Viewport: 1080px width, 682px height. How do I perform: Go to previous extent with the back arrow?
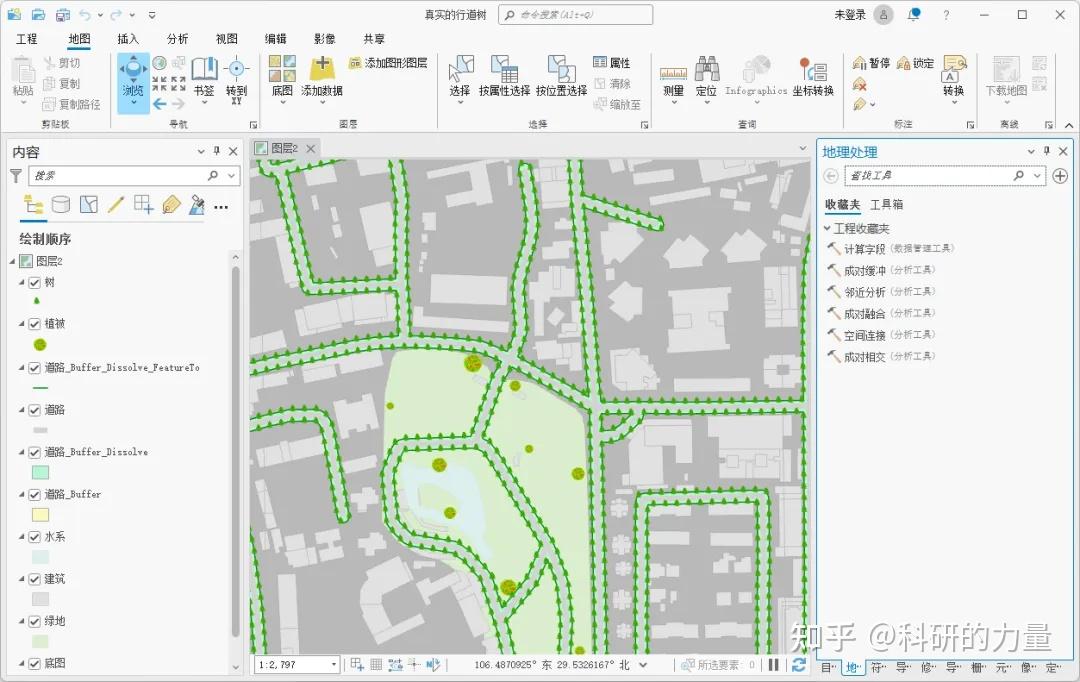click(160, 104)
